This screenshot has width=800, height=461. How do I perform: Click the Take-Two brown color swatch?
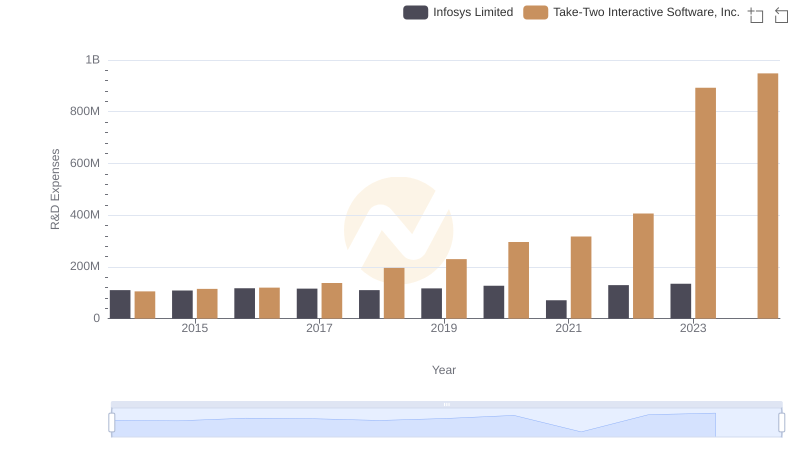click(536, 12)
